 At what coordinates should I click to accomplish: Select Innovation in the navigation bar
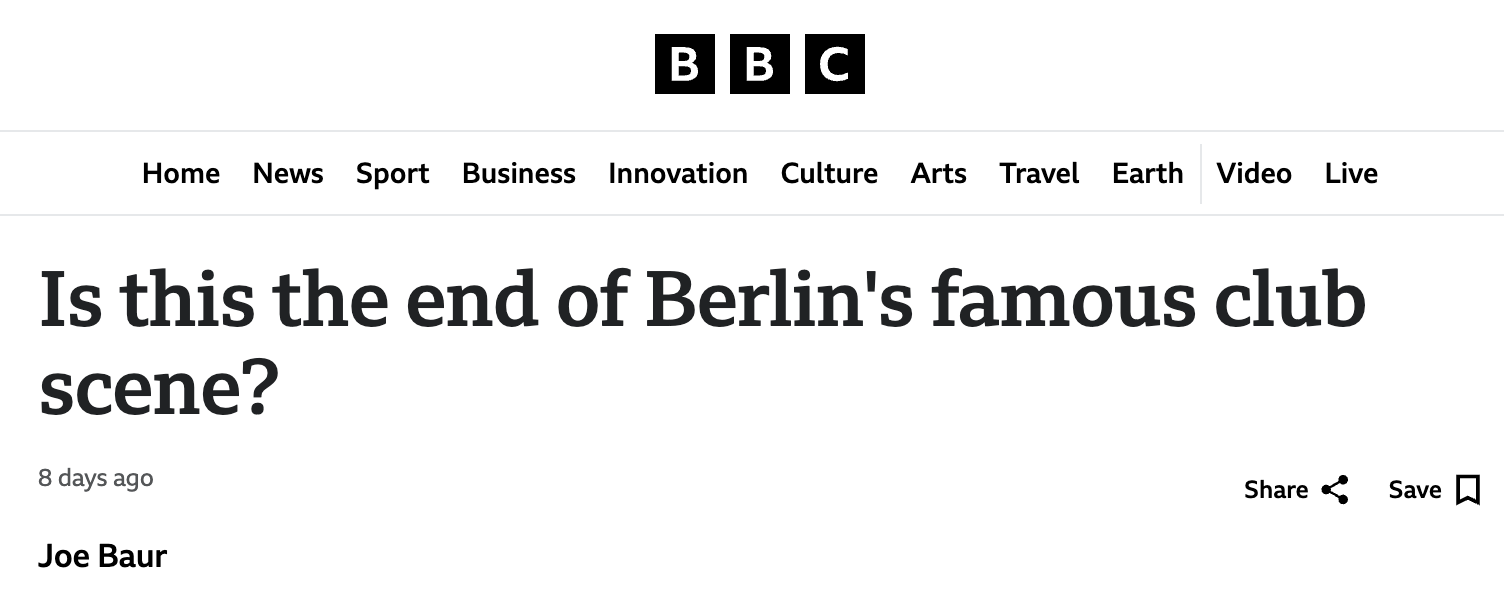click(x=678, y=173)
